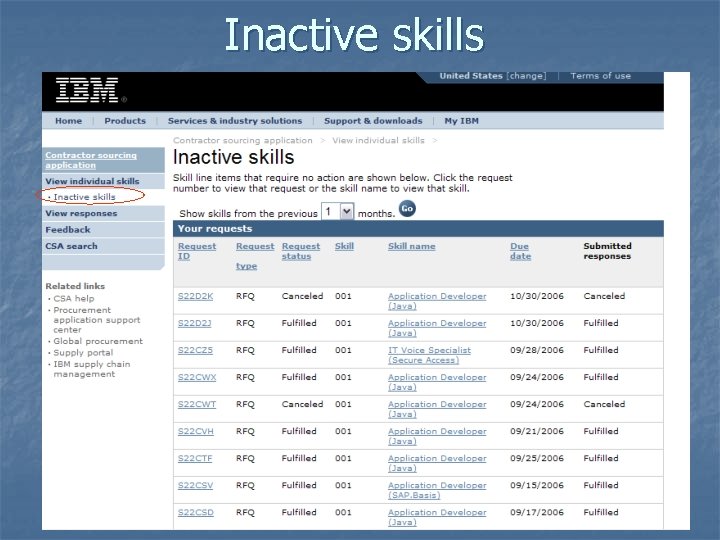This screenshot has height=540, width=720.
Task: Open Application Developer (Java) skill for S22D2J
Action: (x=437, y=328)
